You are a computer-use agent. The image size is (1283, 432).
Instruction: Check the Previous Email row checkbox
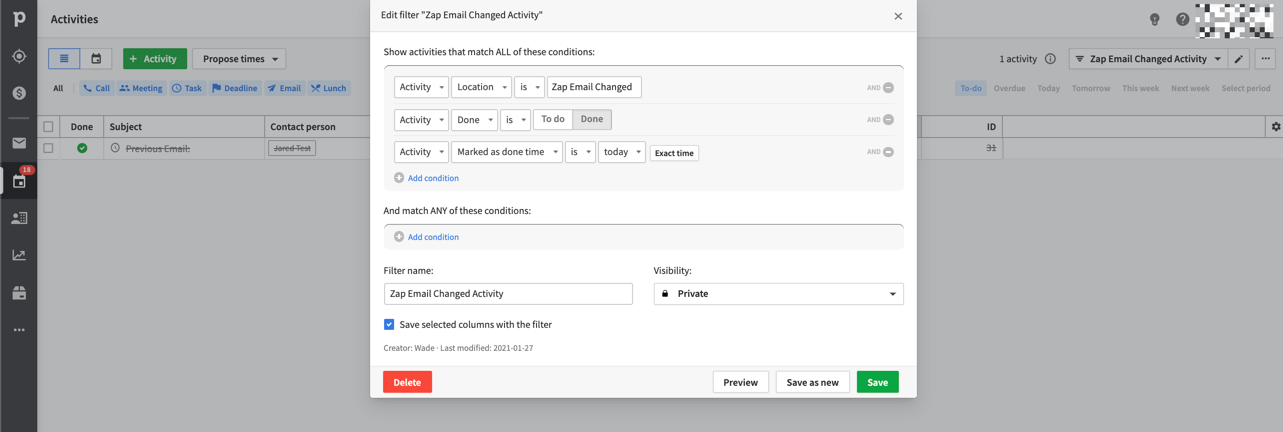pos(48,148)
